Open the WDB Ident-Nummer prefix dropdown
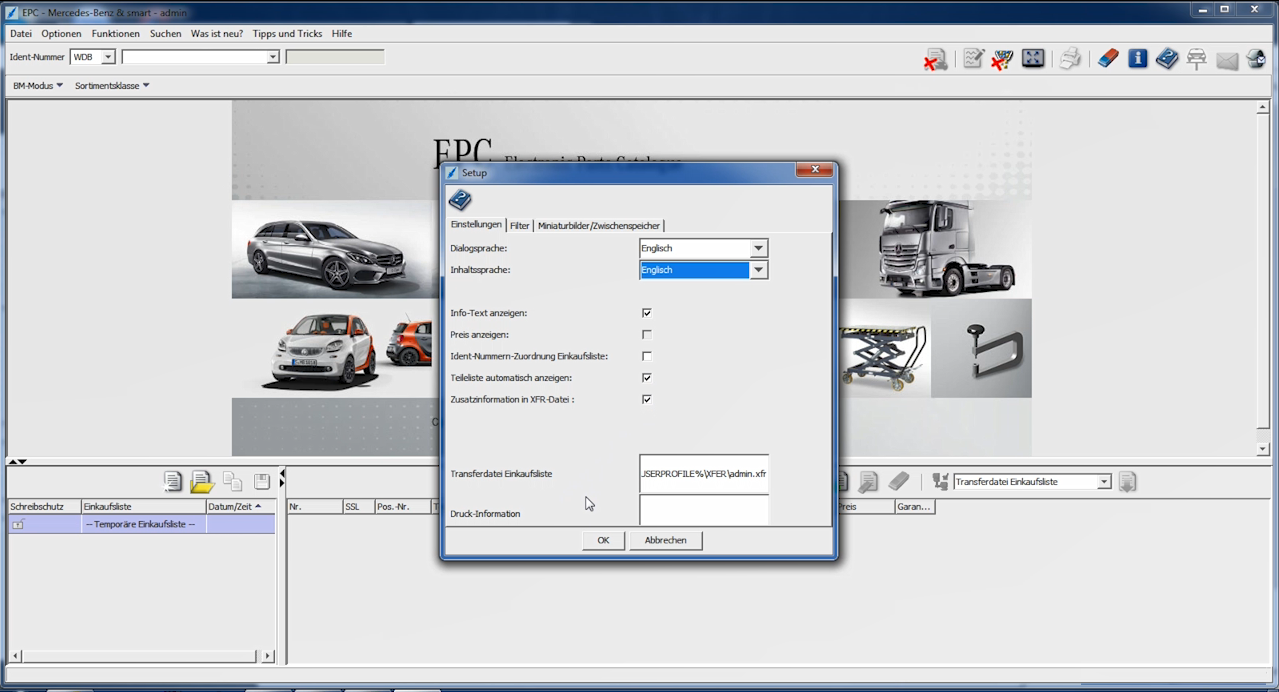The image size is (1279, 692). pos(108,57)
